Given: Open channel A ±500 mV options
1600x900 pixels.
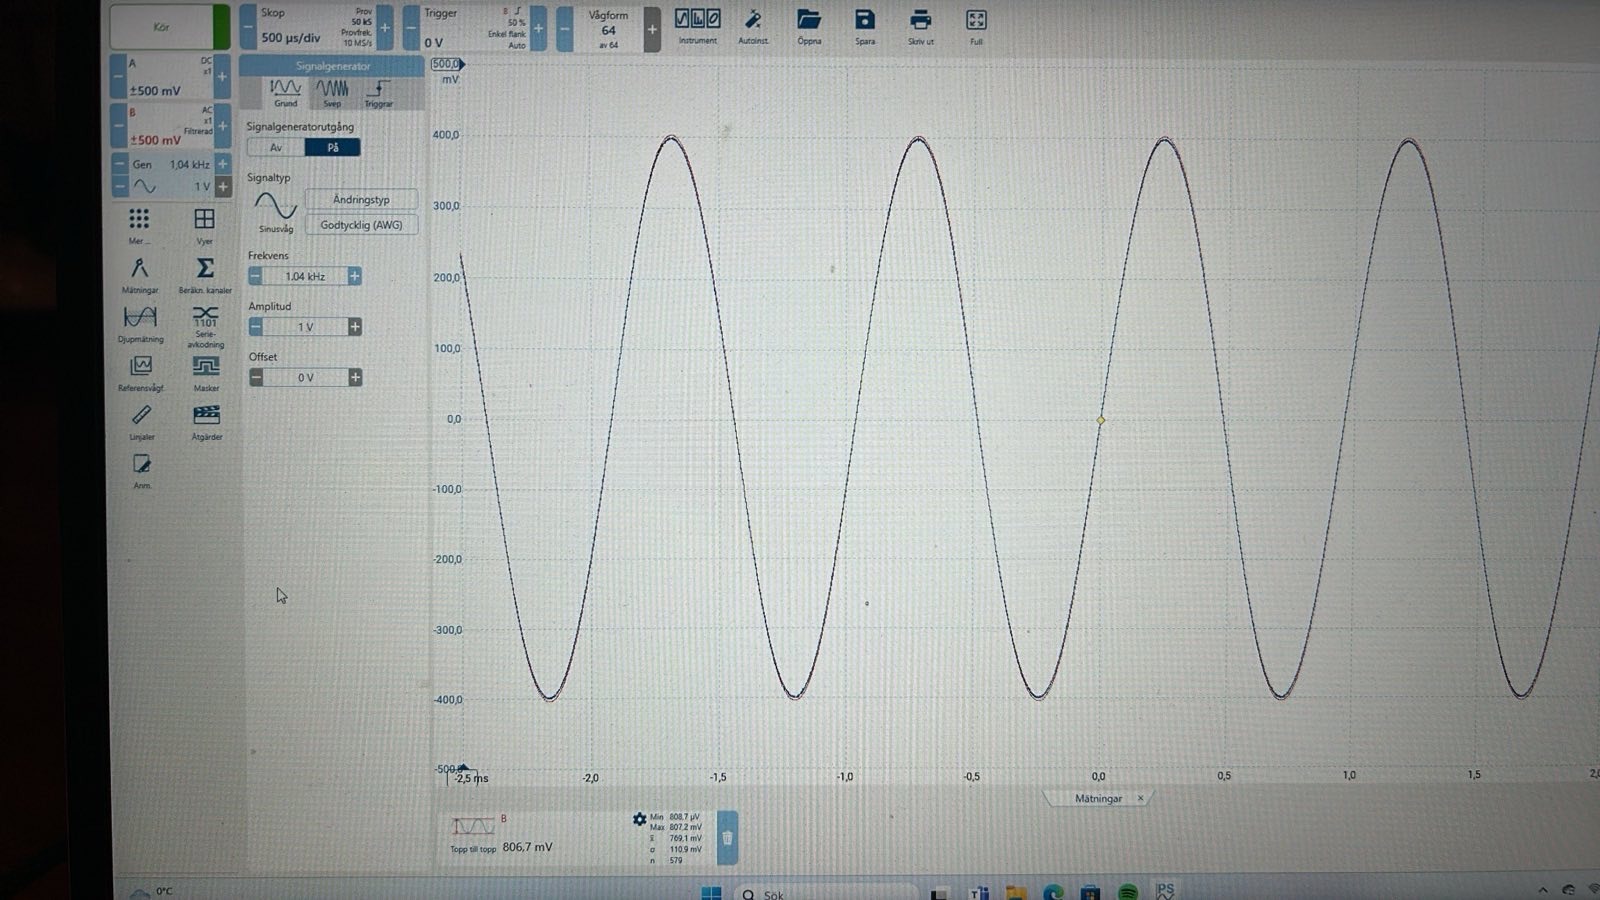Looking at the screenshot, I should coord(171,77).
